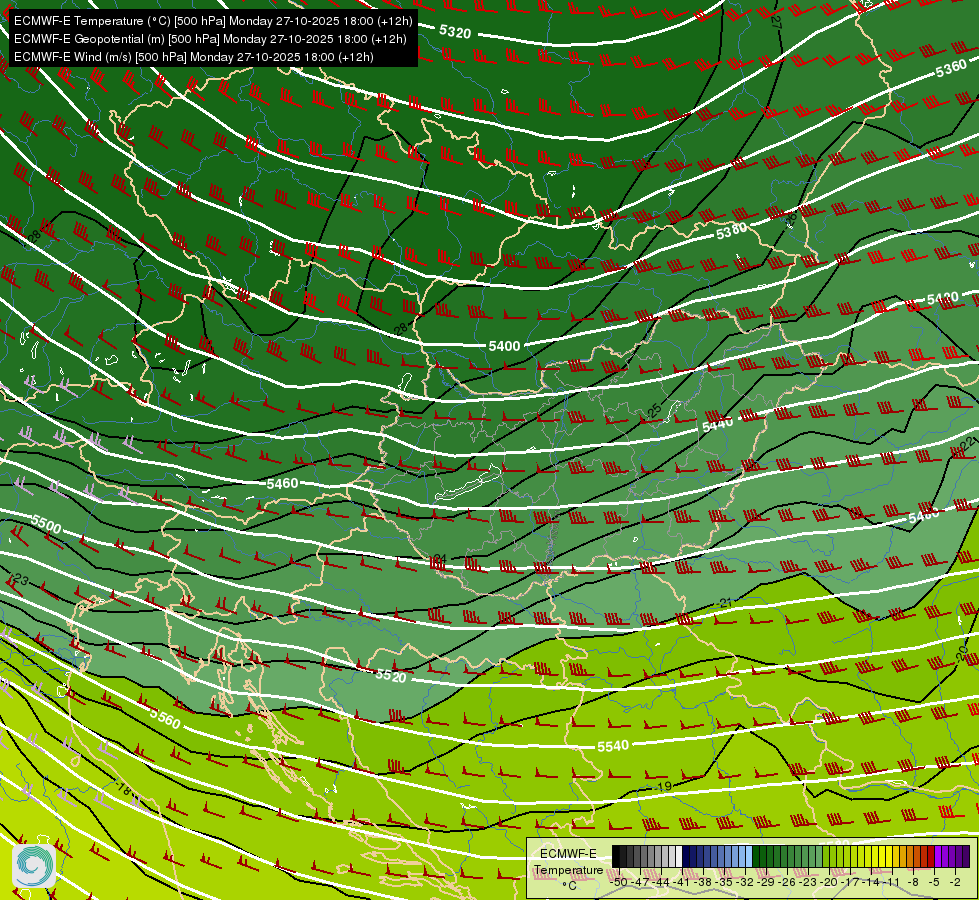This screenshot has width=979, height=900.
Task: Click the 5400 geopotential contour label
Action: tap(504, 346)
